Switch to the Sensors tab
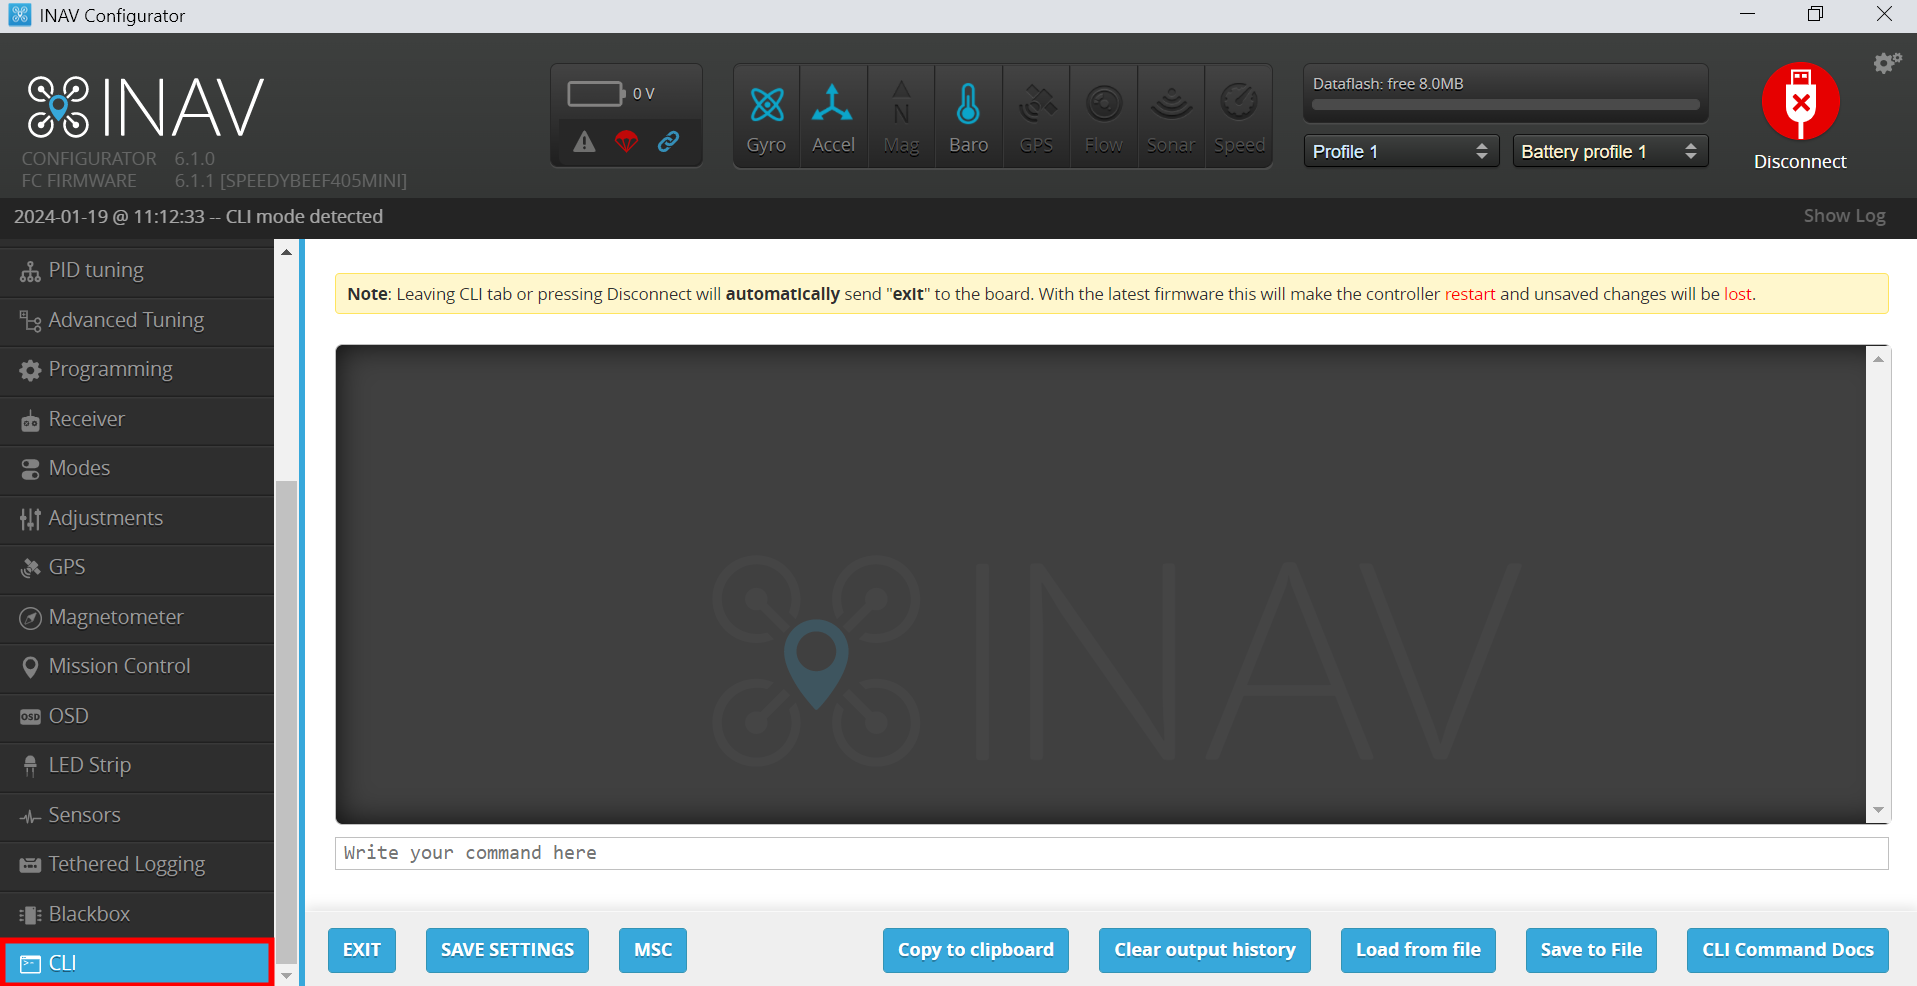1917x986 pixels. tap(137, 816)
